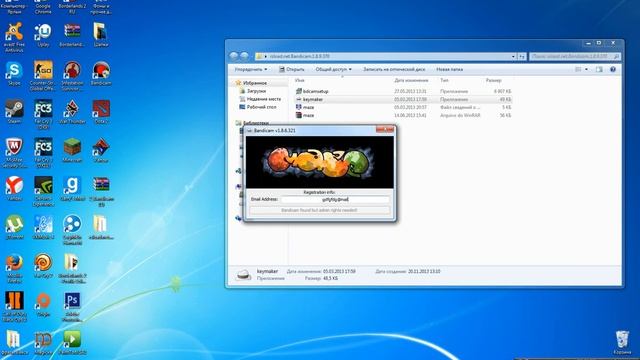Image resolution: width=640 pixels, height=360 pixels.
Task: Select the maze WinRAR archive file
Action: pos(308,116)
